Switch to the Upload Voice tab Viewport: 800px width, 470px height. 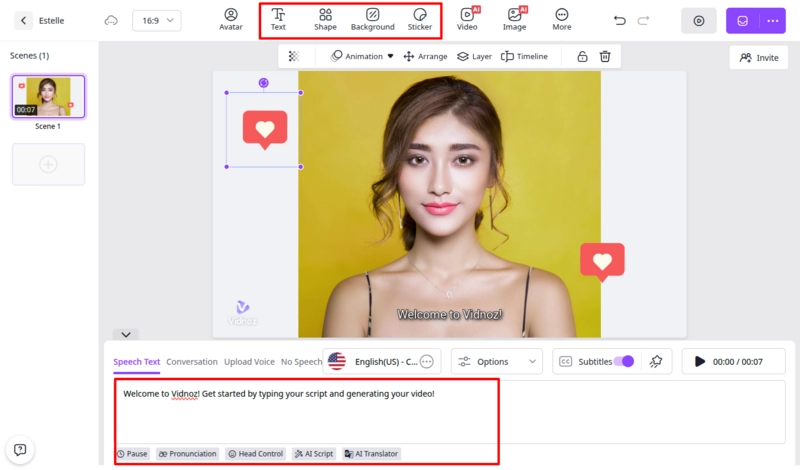point(249,361)
